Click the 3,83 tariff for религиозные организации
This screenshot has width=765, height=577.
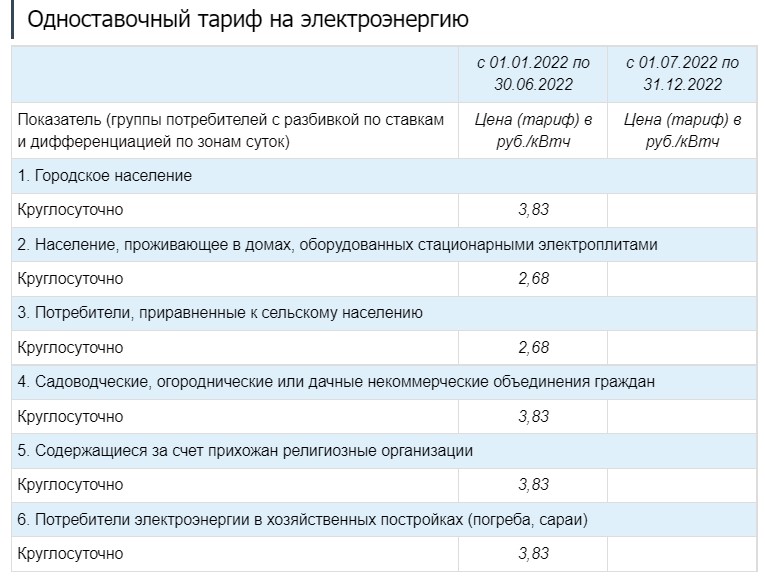click(533, 485)
